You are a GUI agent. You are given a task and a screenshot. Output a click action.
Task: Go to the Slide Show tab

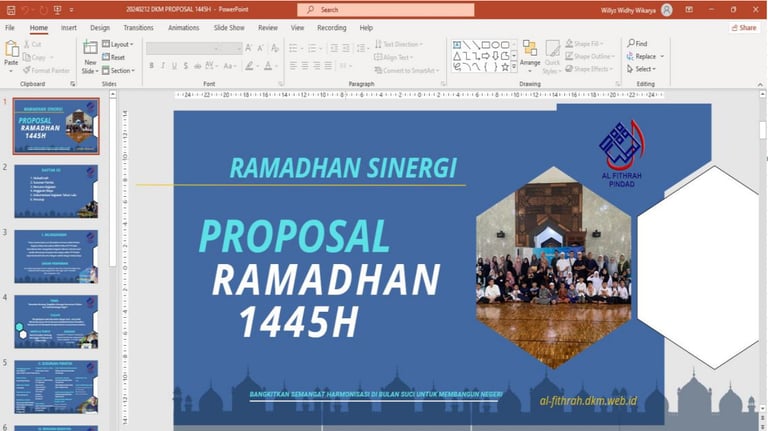tap(229, 28)
